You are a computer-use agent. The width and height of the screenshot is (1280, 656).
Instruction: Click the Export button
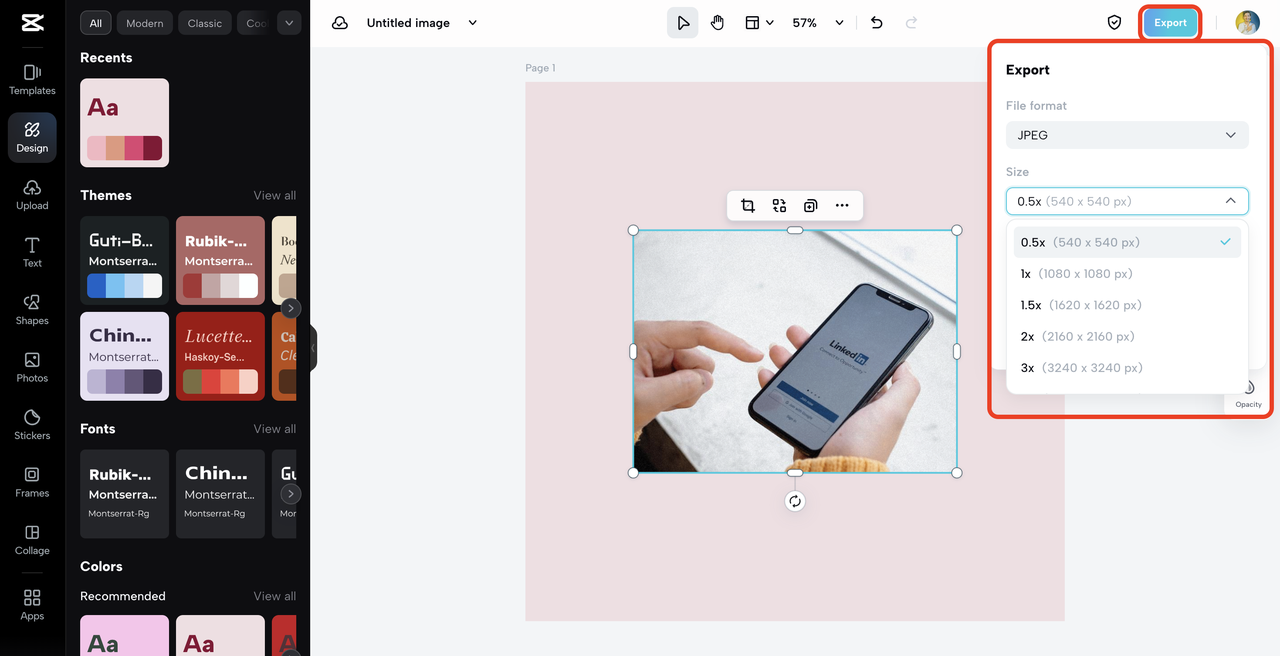pos(1170,23)
